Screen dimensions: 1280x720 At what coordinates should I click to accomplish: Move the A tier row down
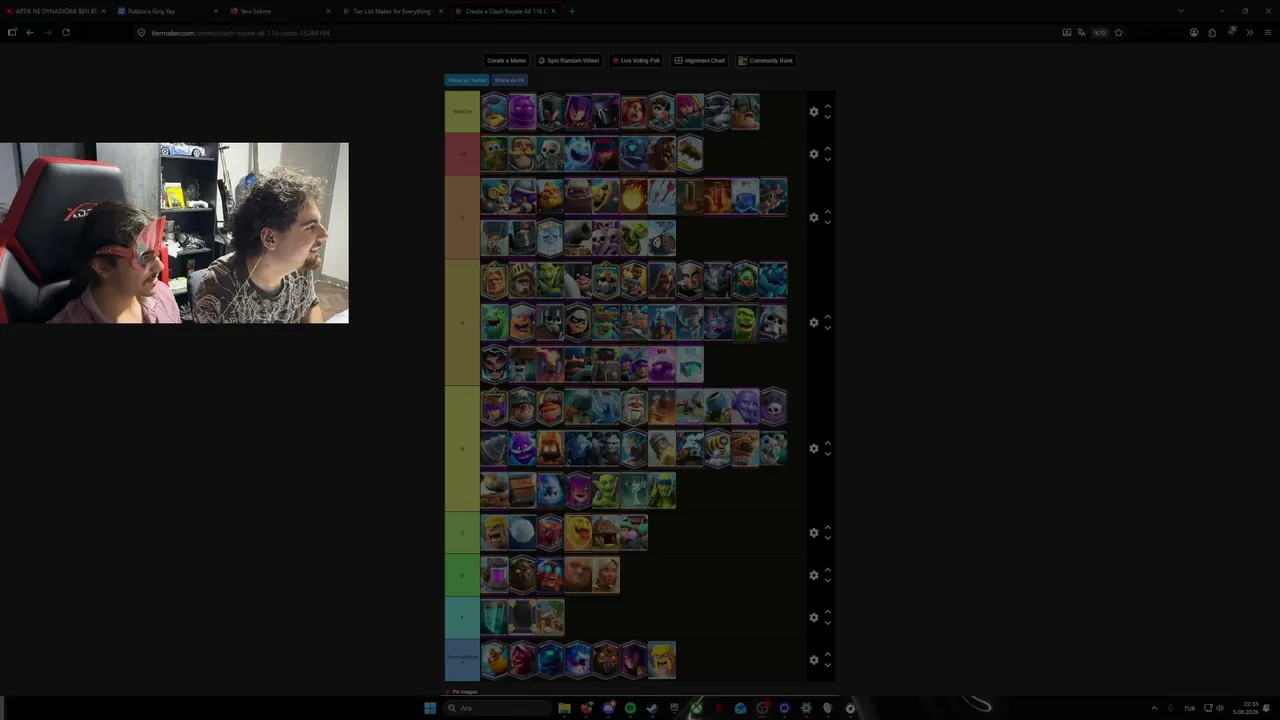[827, 328]
